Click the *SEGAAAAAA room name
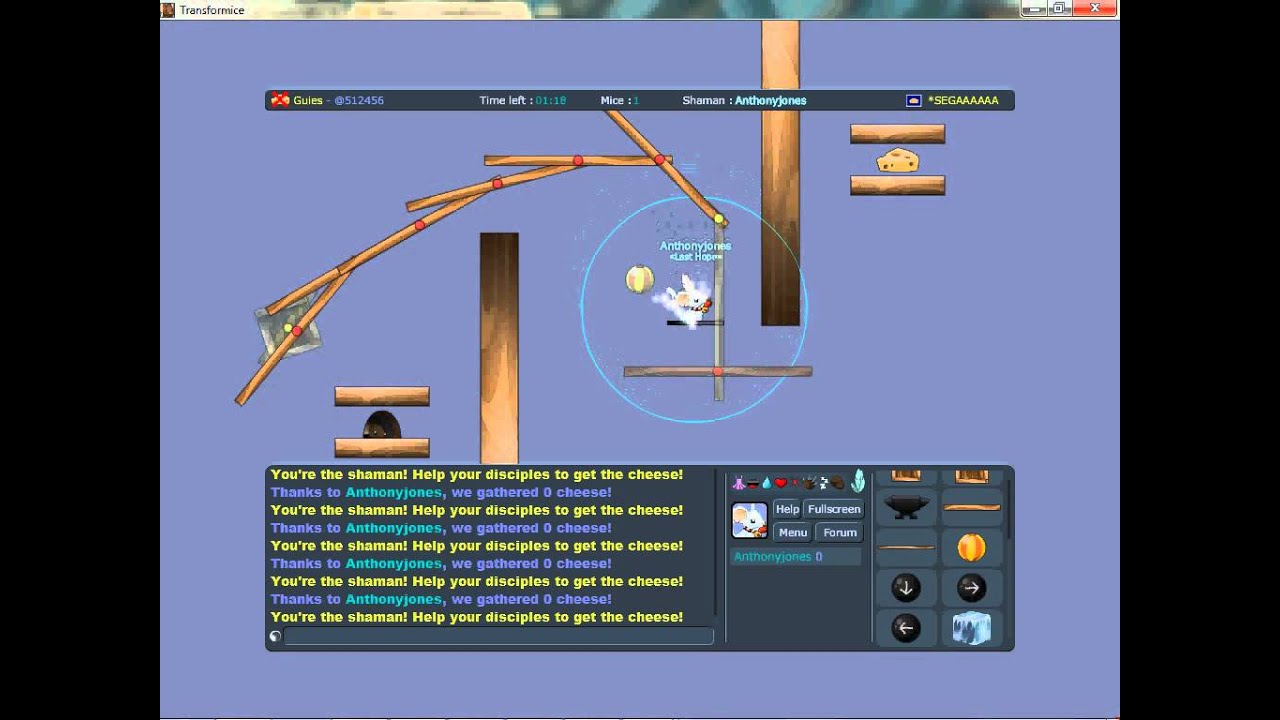The width and height of the screenshot is (1280, 720). [x=963, y=100]
